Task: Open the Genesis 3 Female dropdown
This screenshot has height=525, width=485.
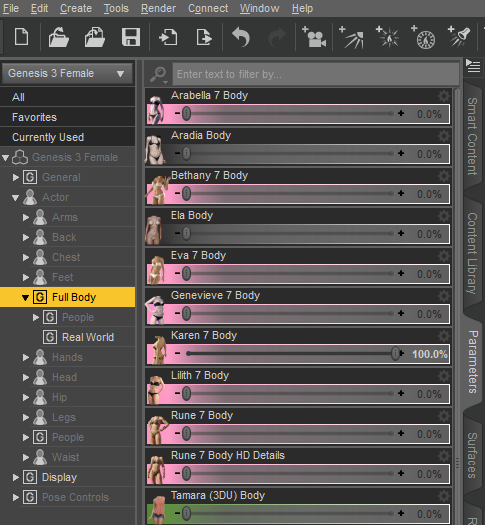Action: [67, 73]
